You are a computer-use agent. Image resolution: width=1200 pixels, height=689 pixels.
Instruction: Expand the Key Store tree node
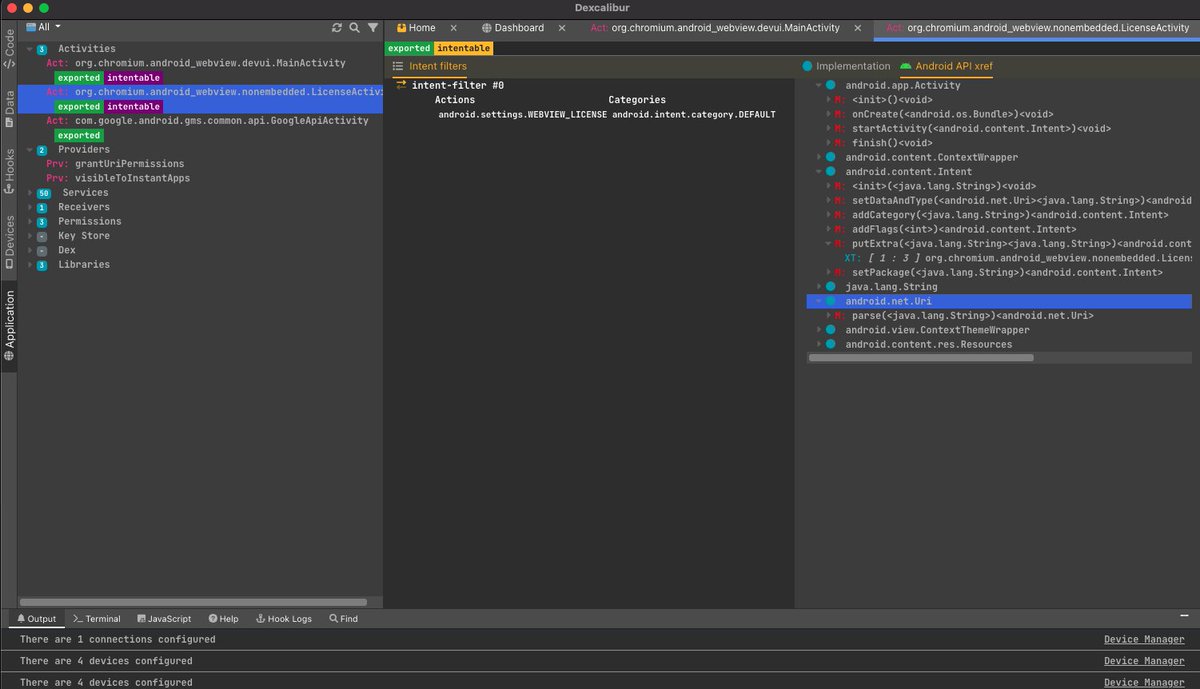pyautogui.click(x=30, y=236)
